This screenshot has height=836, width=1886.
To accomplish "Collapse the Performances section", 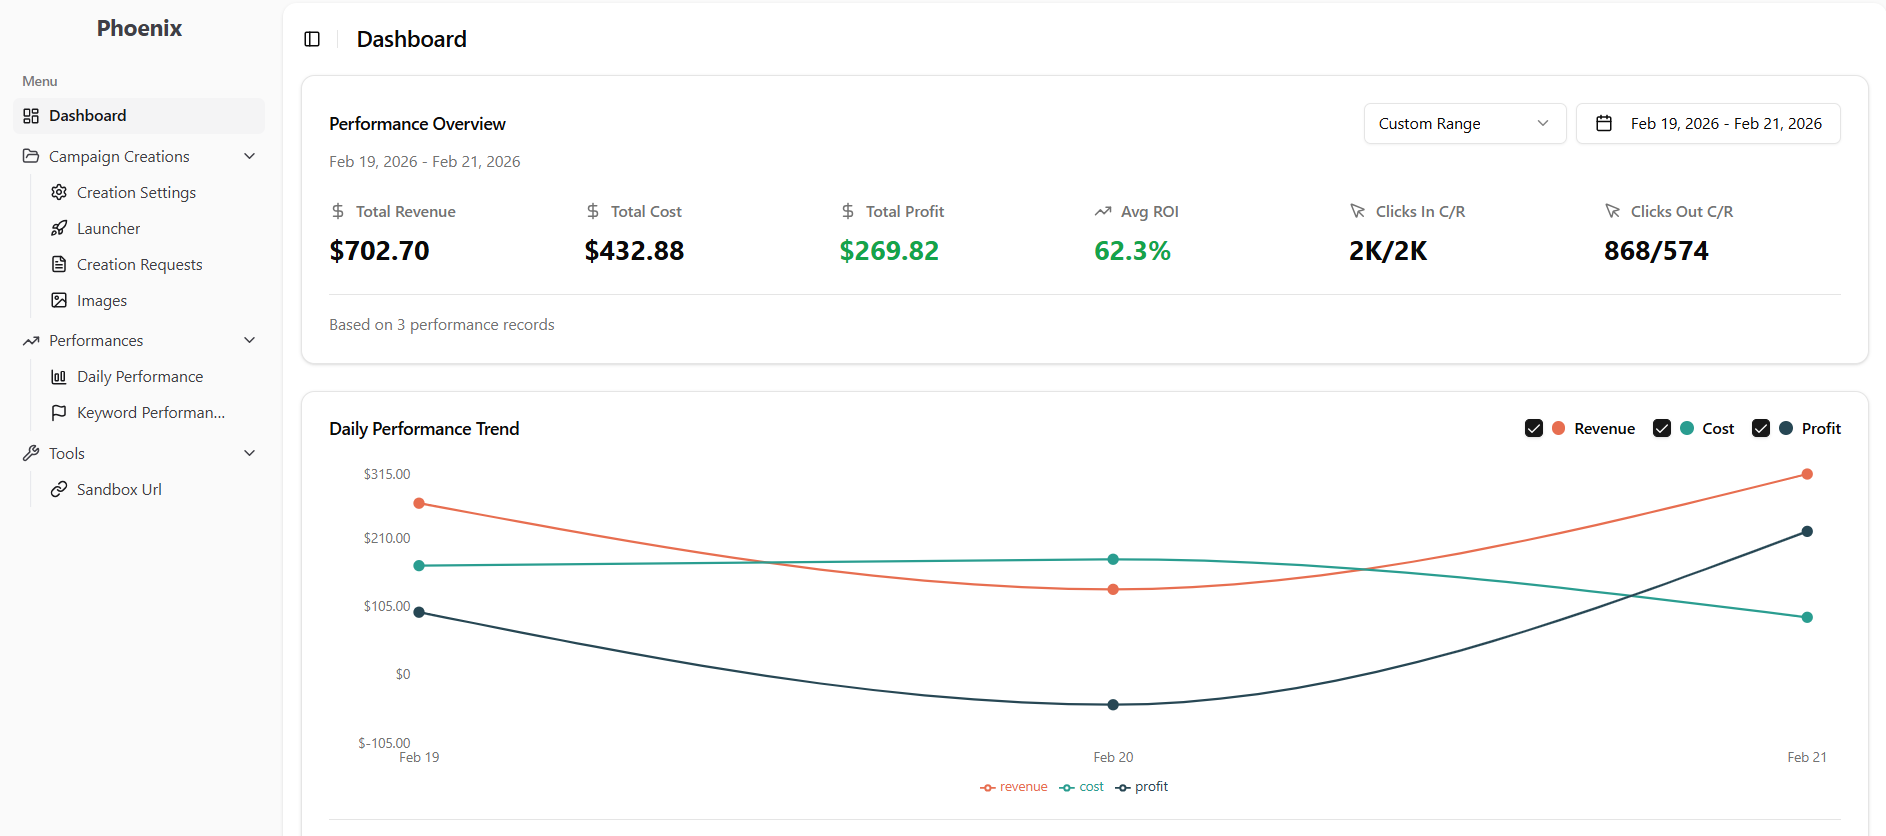I will pos(249,340).
